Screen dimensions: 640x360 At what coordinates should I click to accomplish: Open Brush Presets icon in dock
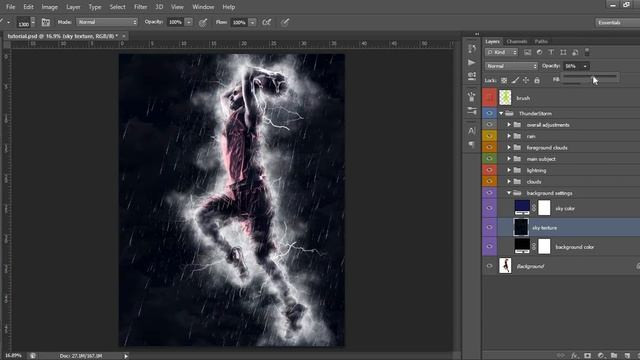pyautogui.click(x=472, y=111)
